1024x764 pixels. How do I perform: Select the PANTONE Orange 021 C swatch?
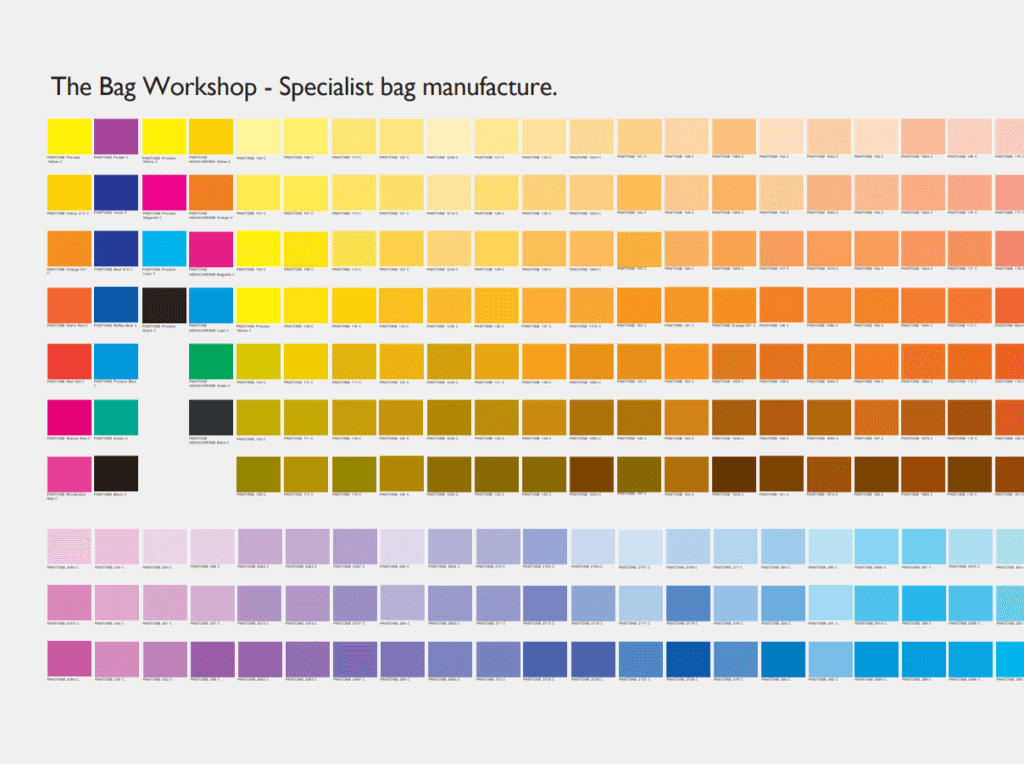coord(67,250)
